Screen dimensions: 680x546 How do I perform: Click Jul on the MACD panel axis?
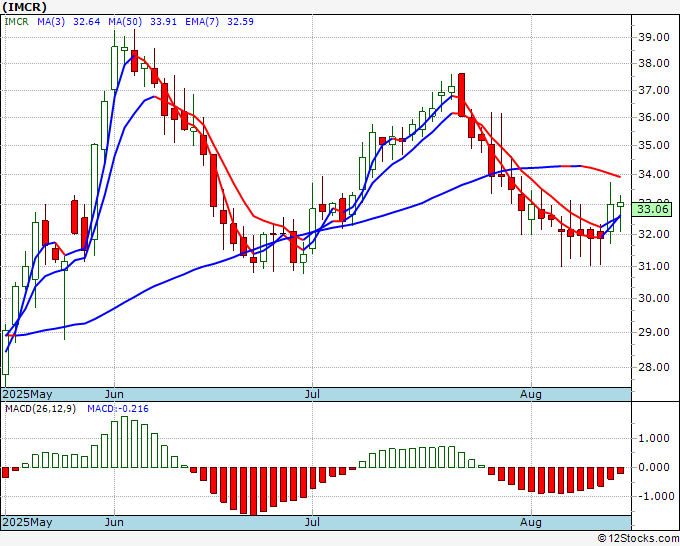point(312,522)
